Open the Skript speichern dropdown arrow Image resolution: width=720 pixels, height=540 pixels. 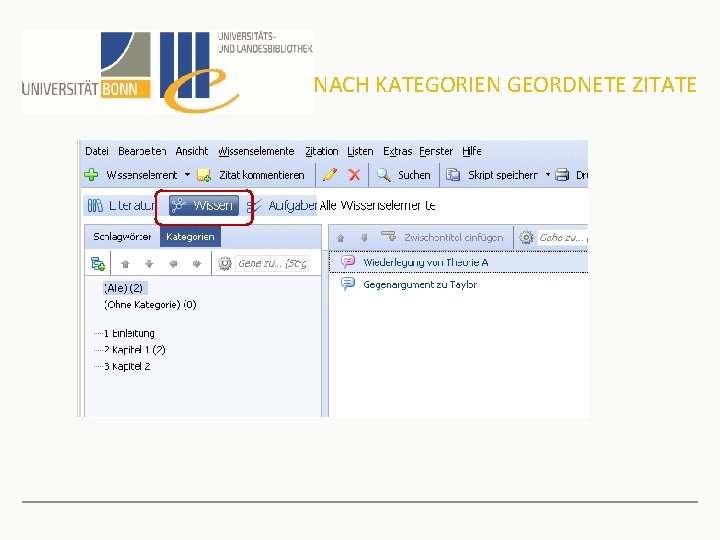pos(548,175)
